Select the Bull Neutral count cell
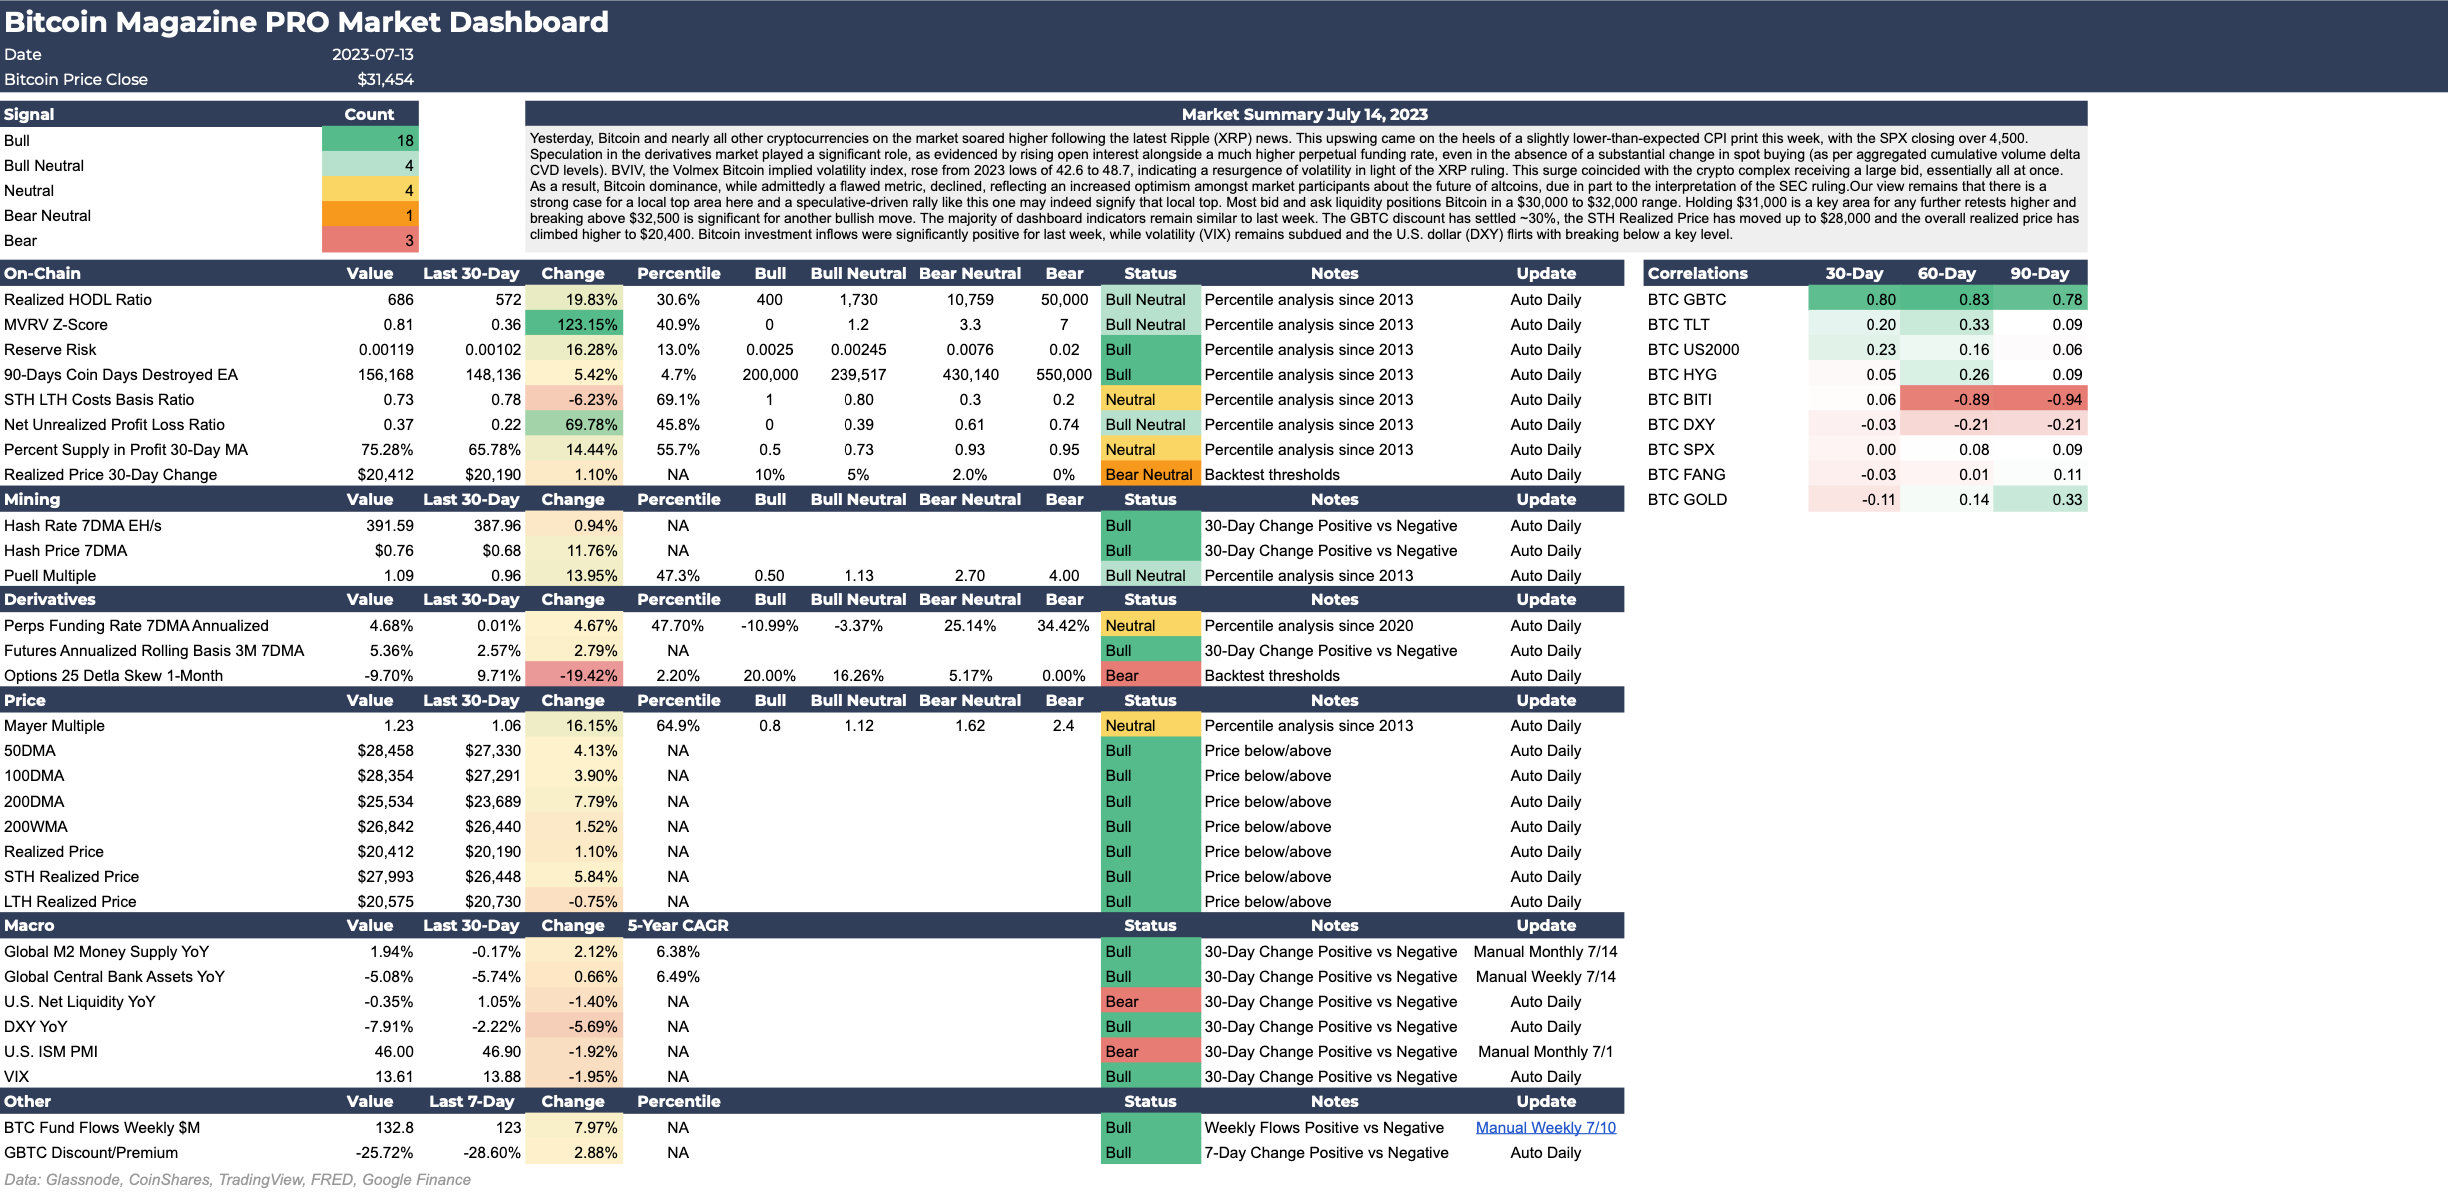 [x=370, y=165]
